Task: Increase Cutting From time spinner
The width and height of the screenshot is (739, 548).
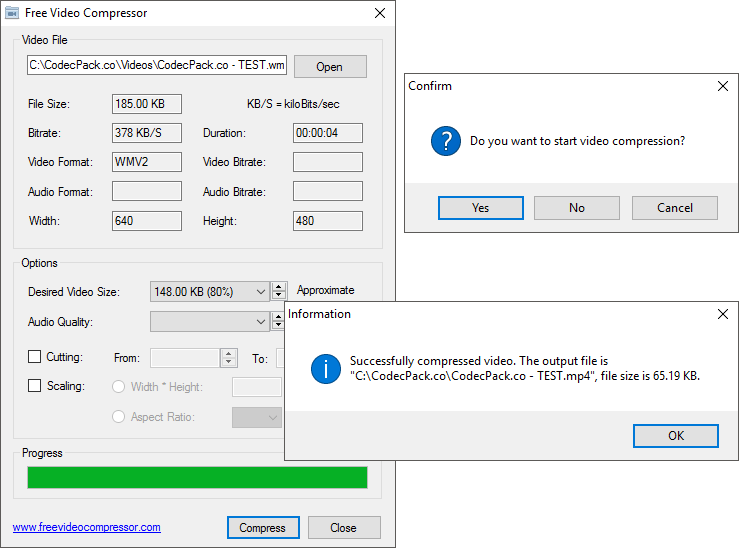Action: point(229,353)
